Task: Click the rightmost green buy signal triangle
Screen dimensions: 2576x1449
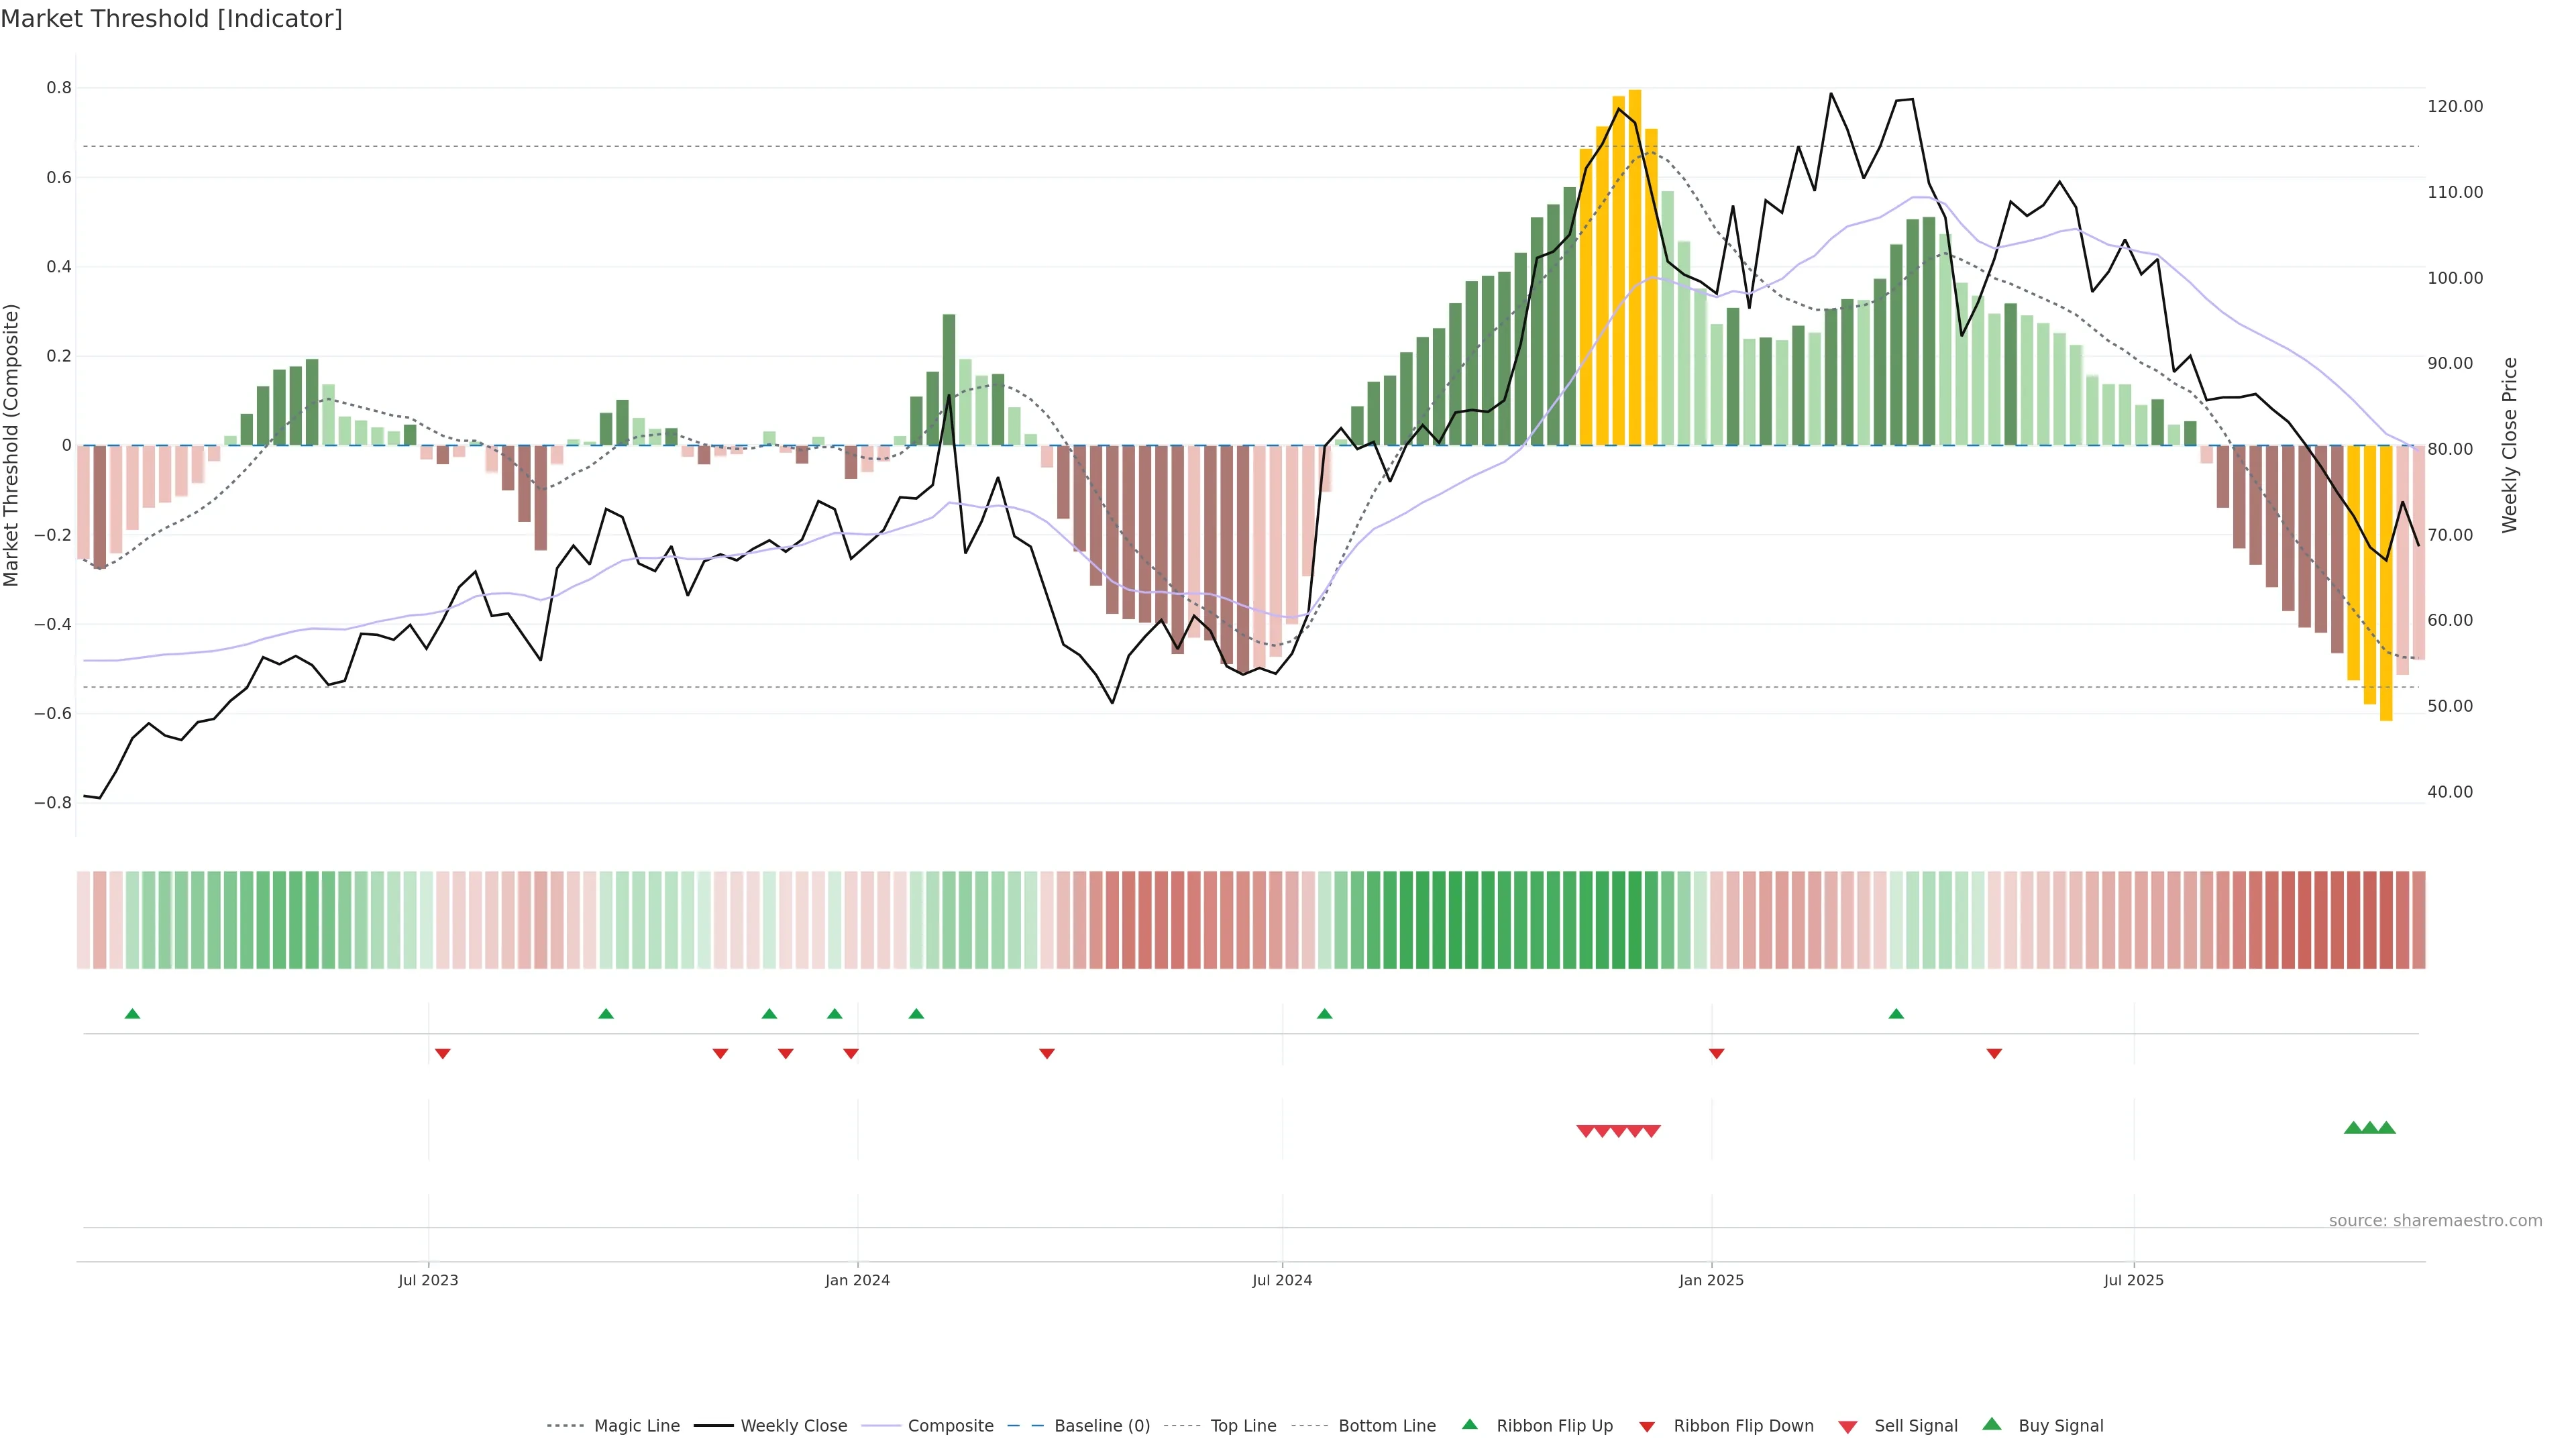Action: point(2386,1128)
